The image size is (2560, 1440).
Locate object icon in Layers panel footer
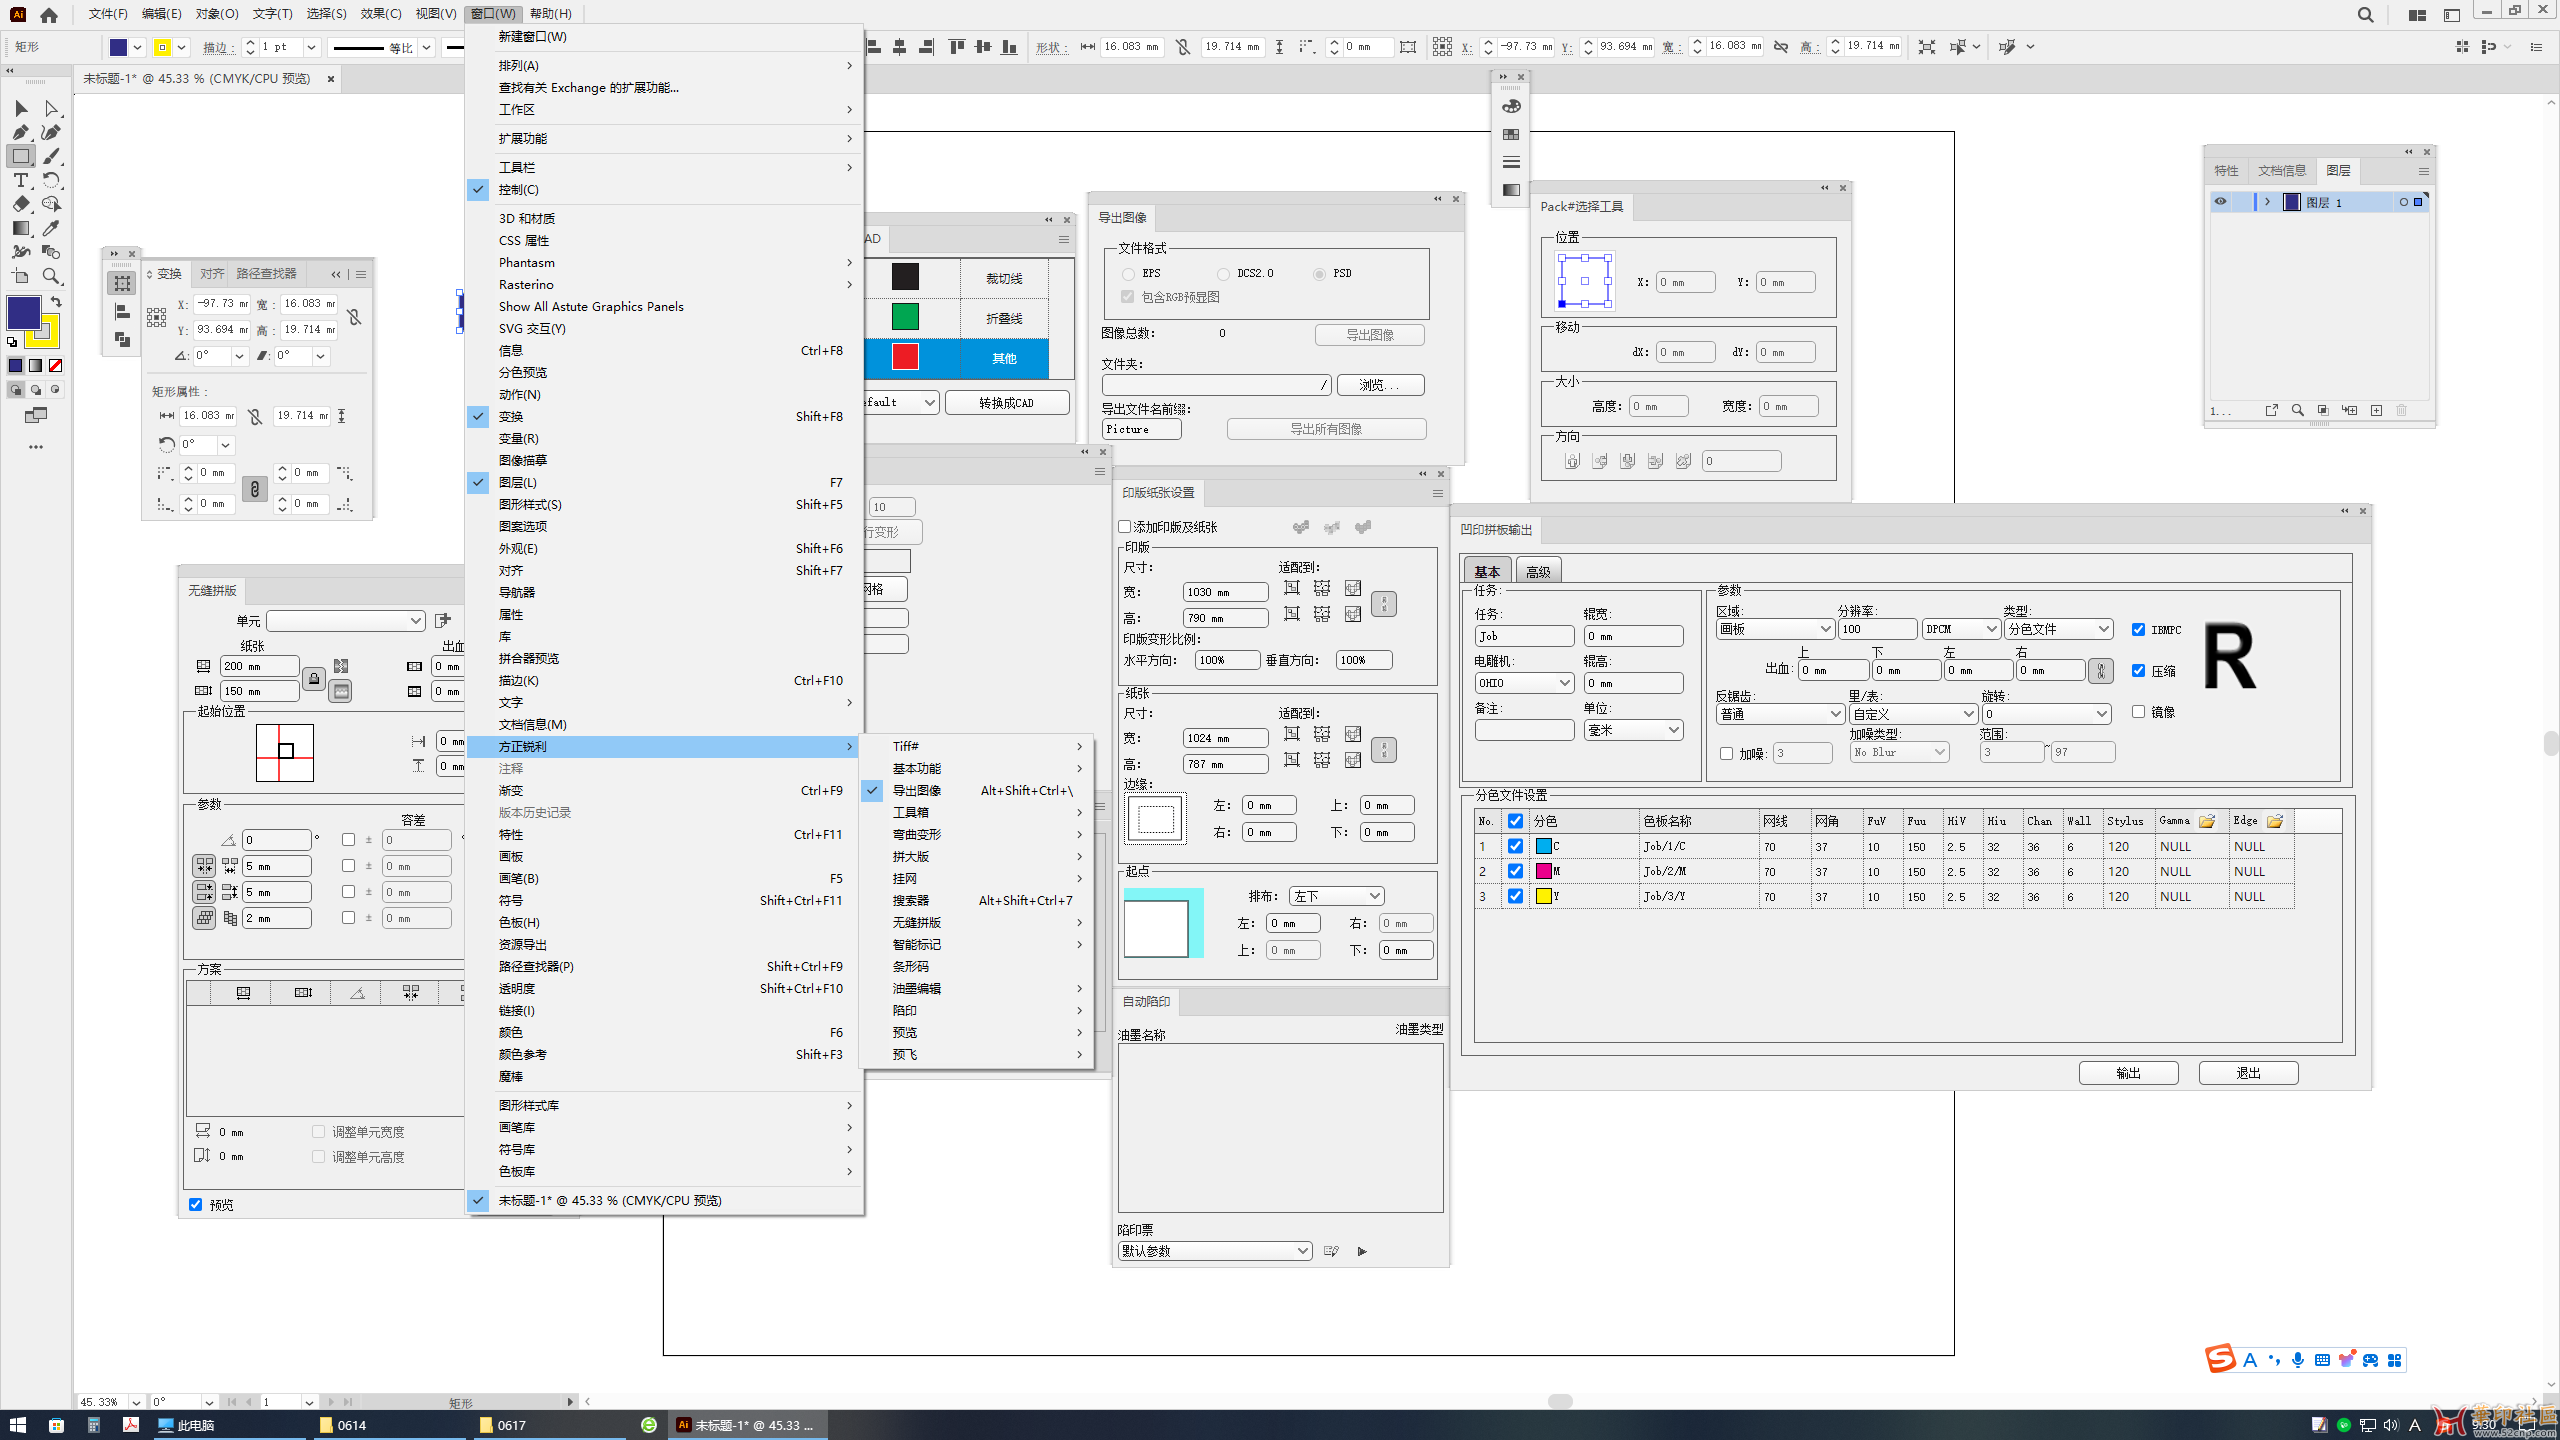[x=2298, y=410]
